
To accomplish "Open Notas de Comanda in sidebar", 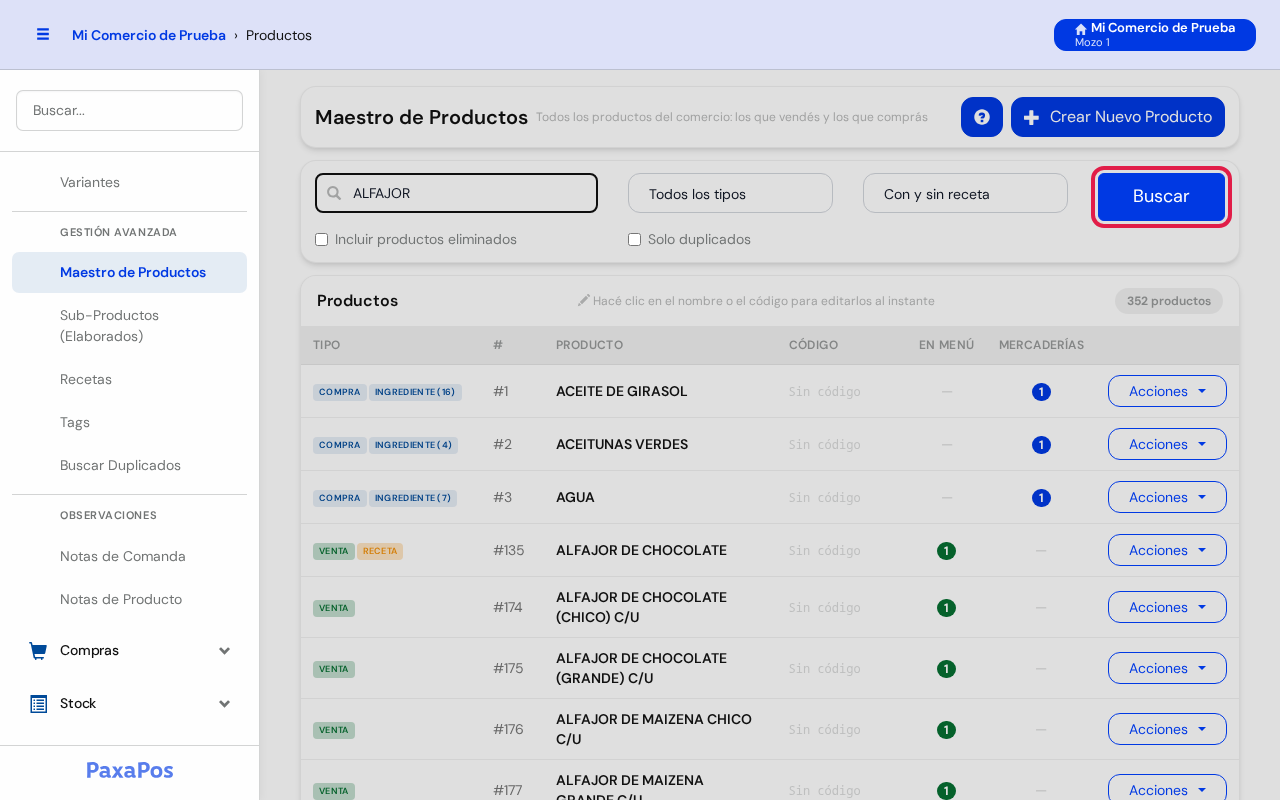I will pyautogui.click(x=129, y=556).
